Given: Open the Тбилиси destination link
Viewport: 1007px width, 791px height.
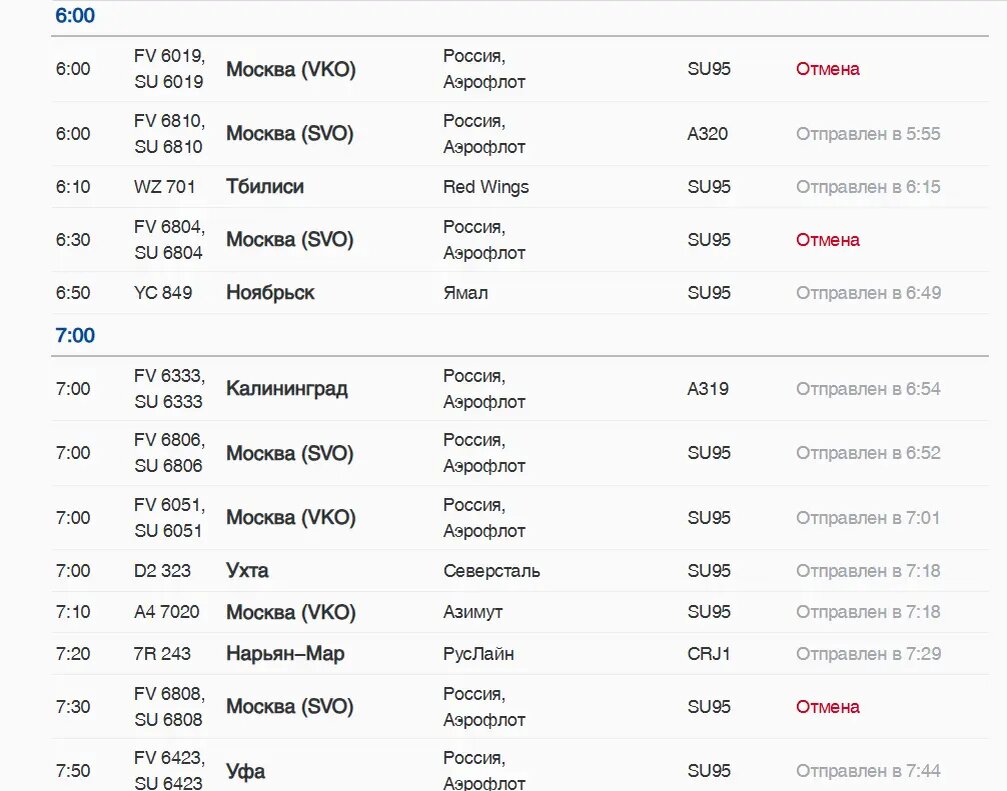Looking at the screenshot, I should tap(265, 187).
